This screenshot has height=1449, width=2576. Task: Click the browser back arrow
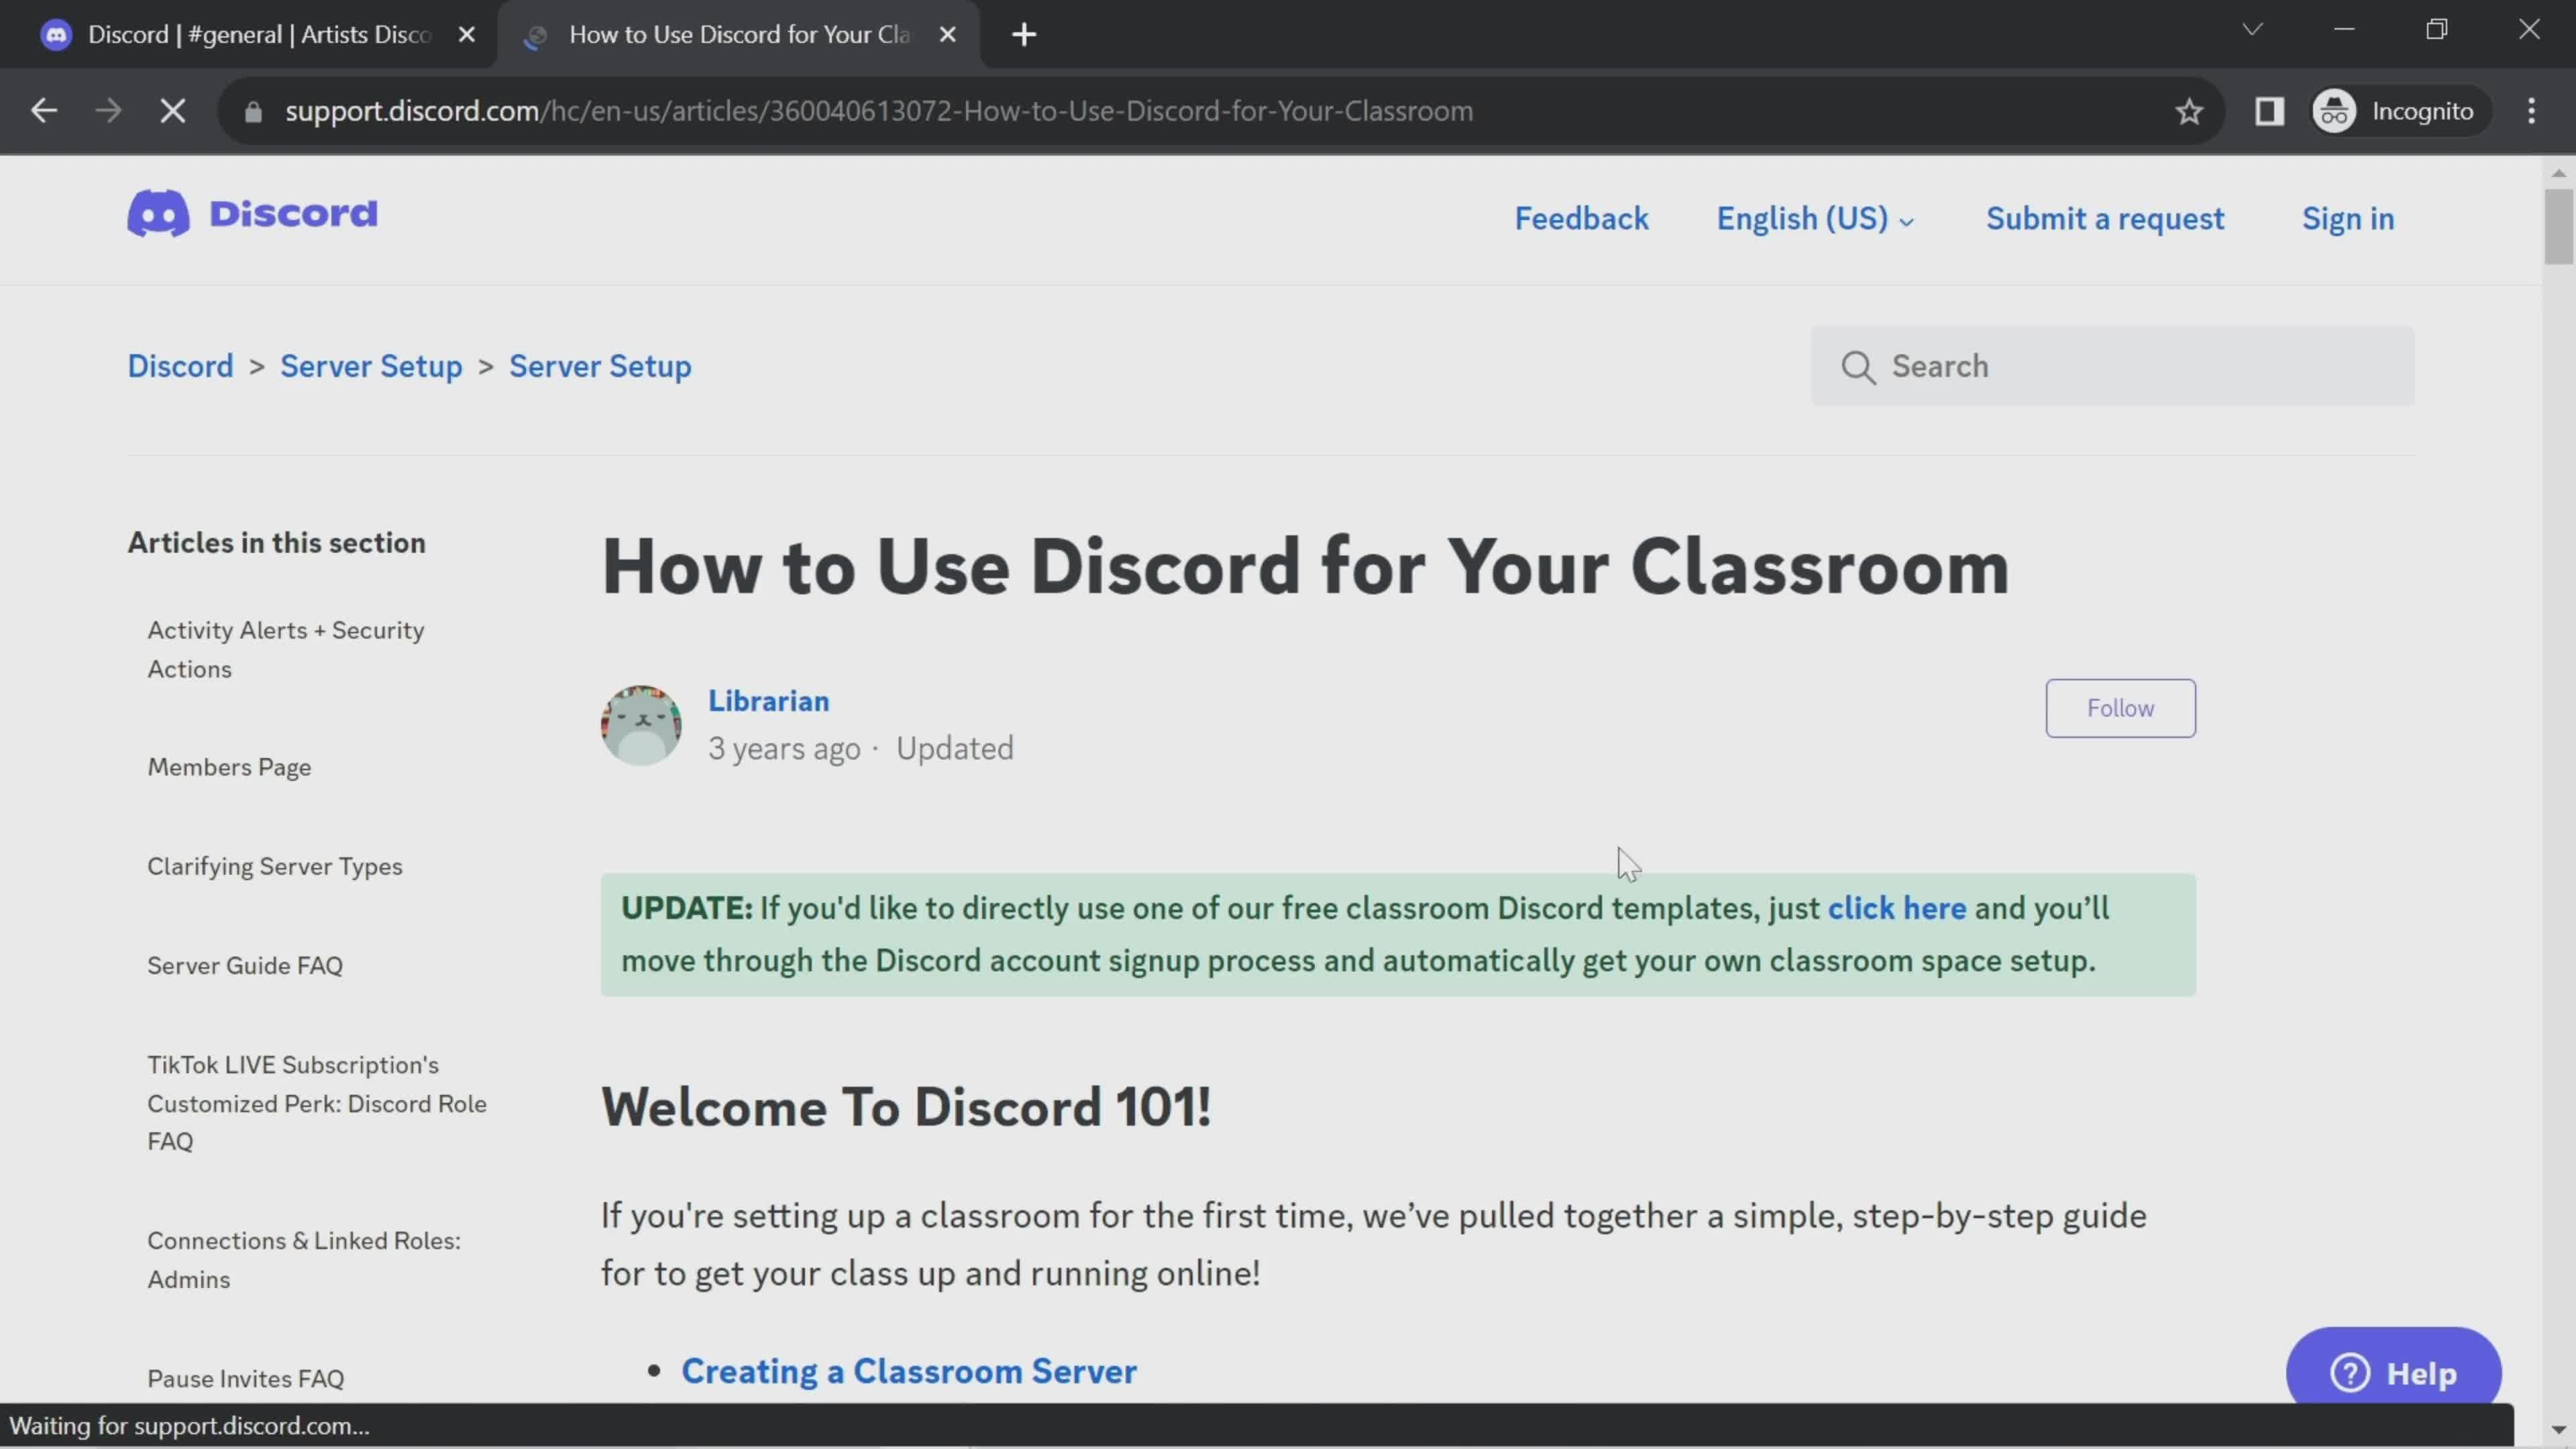(x=44, y=111)
